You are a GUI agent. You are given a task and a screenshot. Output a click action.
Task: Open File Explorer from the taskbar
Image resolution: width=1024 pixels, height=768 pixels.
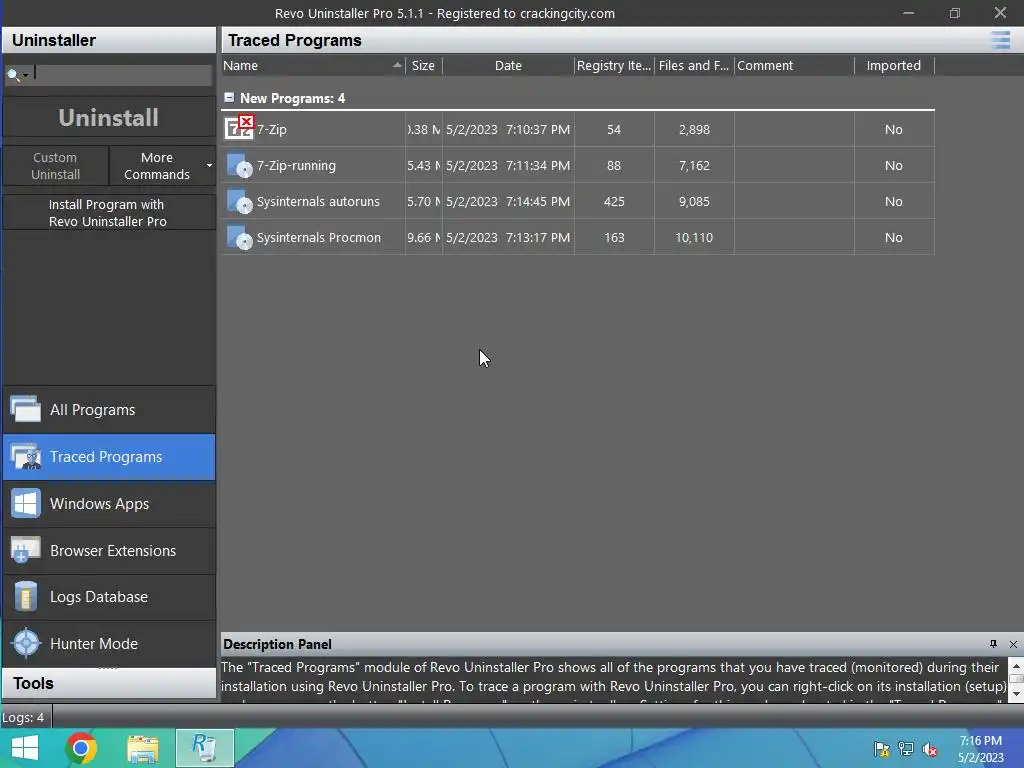pyautogui.click(x=142, y=748)
